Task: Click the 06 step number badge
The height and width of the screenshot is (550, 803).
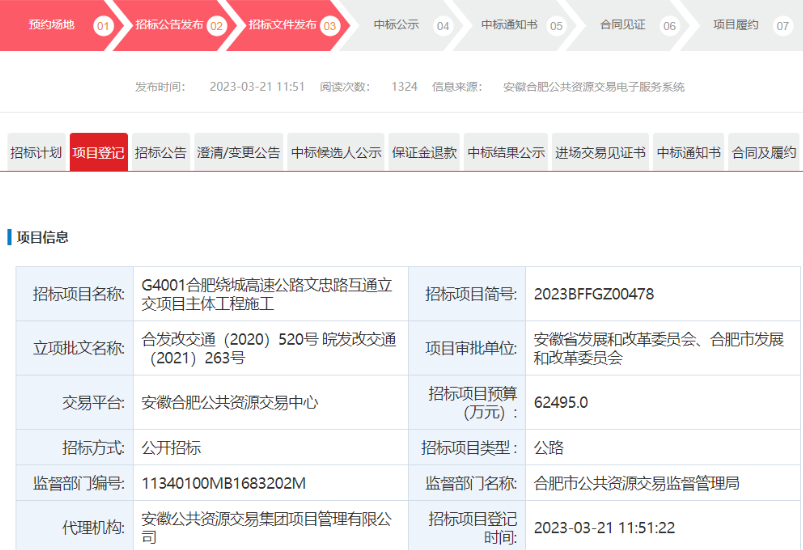Action: [669, 26]
